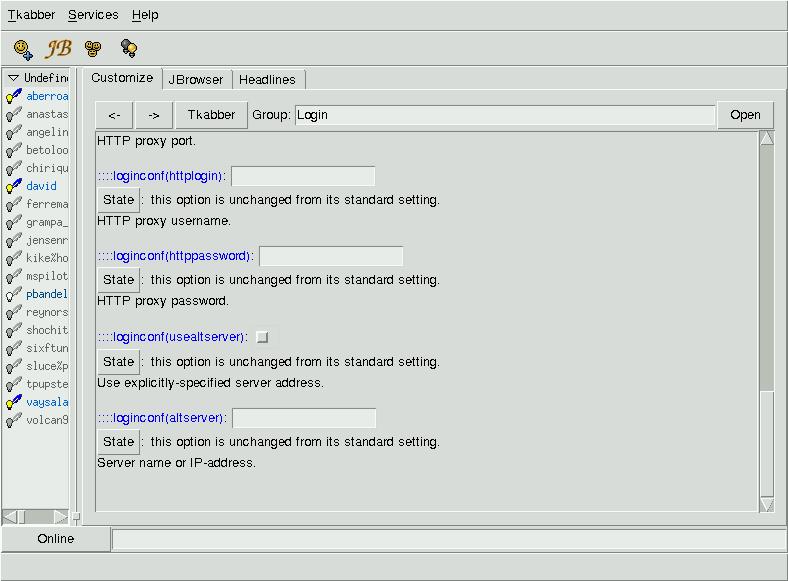Click the back arrow navigation button

[x=114, y=115]
